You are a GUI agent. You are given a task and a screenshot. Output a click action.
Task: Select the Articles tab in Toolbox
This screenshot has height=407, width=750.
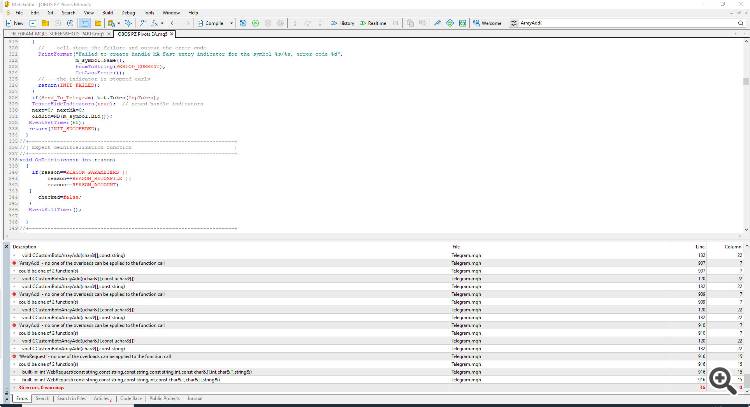coord(102,398)
